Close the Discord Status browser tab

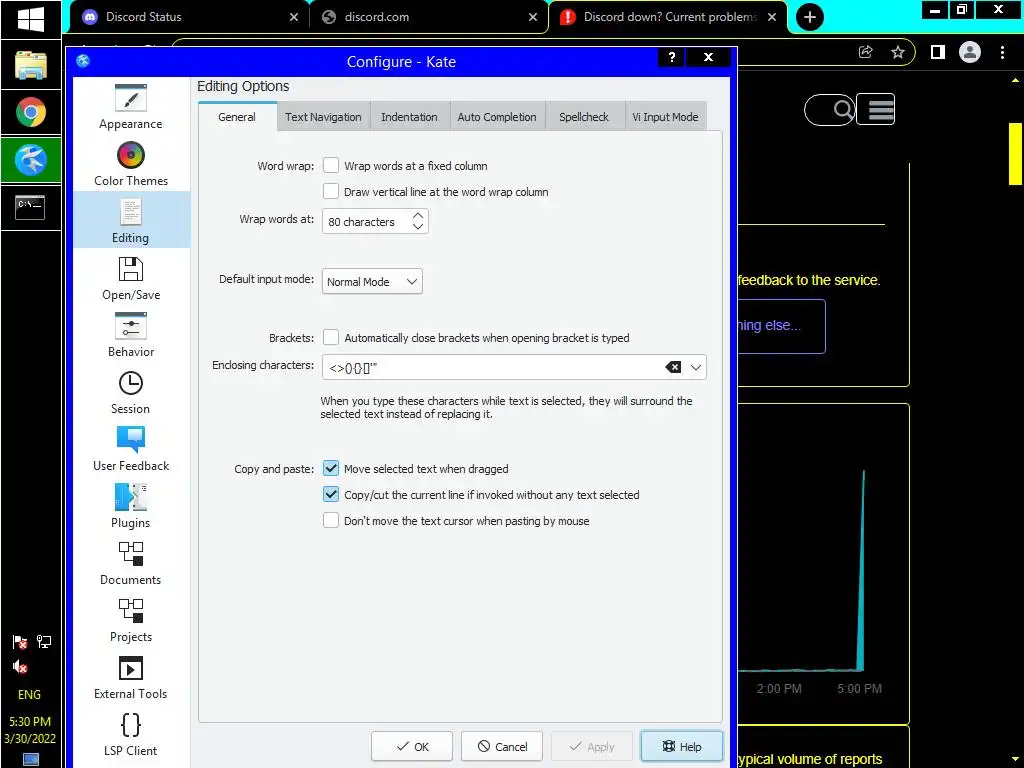pos(294,17)
